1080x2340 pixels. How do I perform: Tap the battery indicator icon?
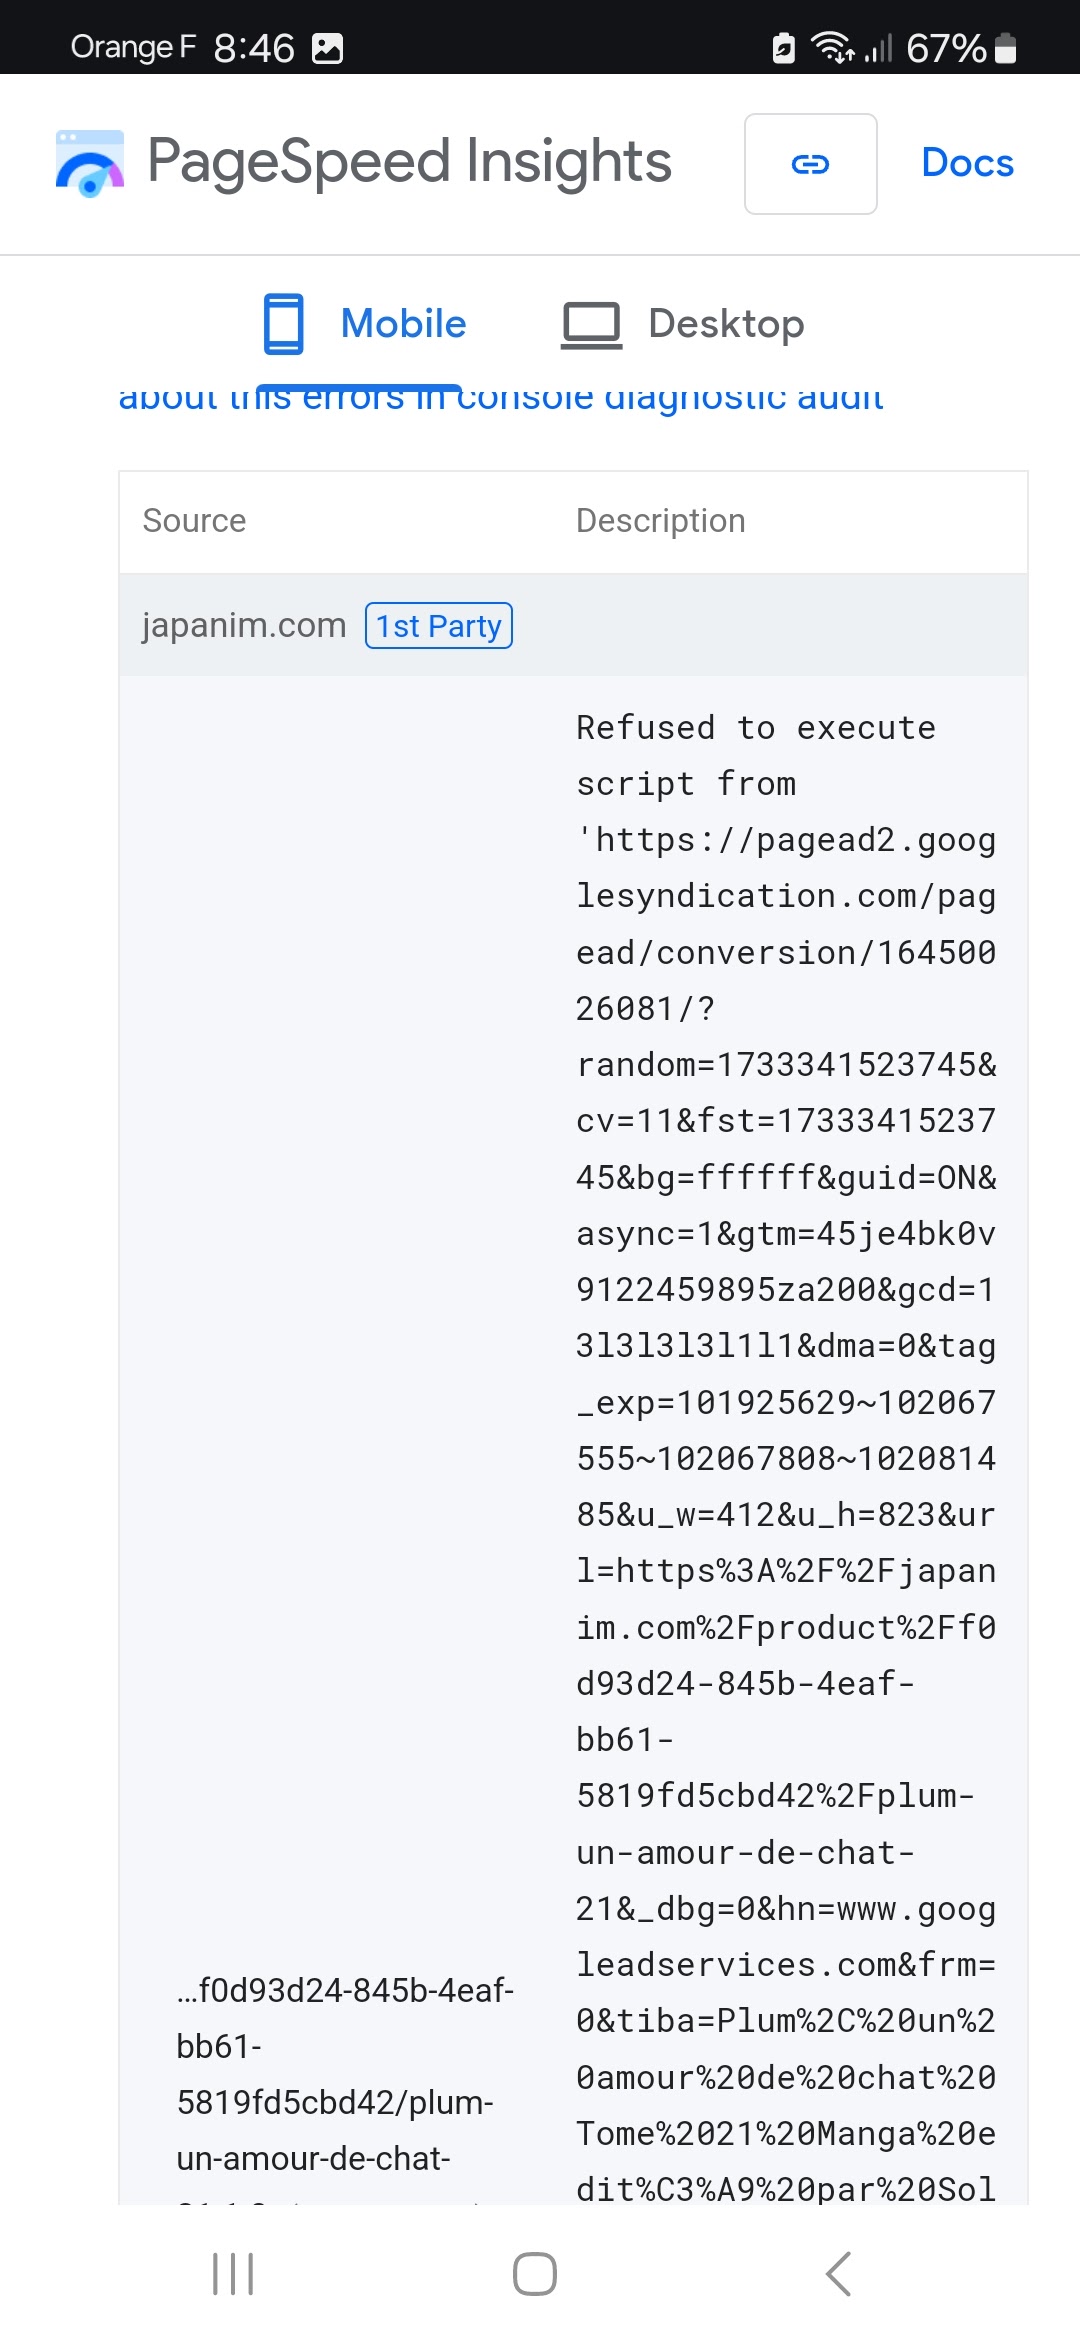1006,48
